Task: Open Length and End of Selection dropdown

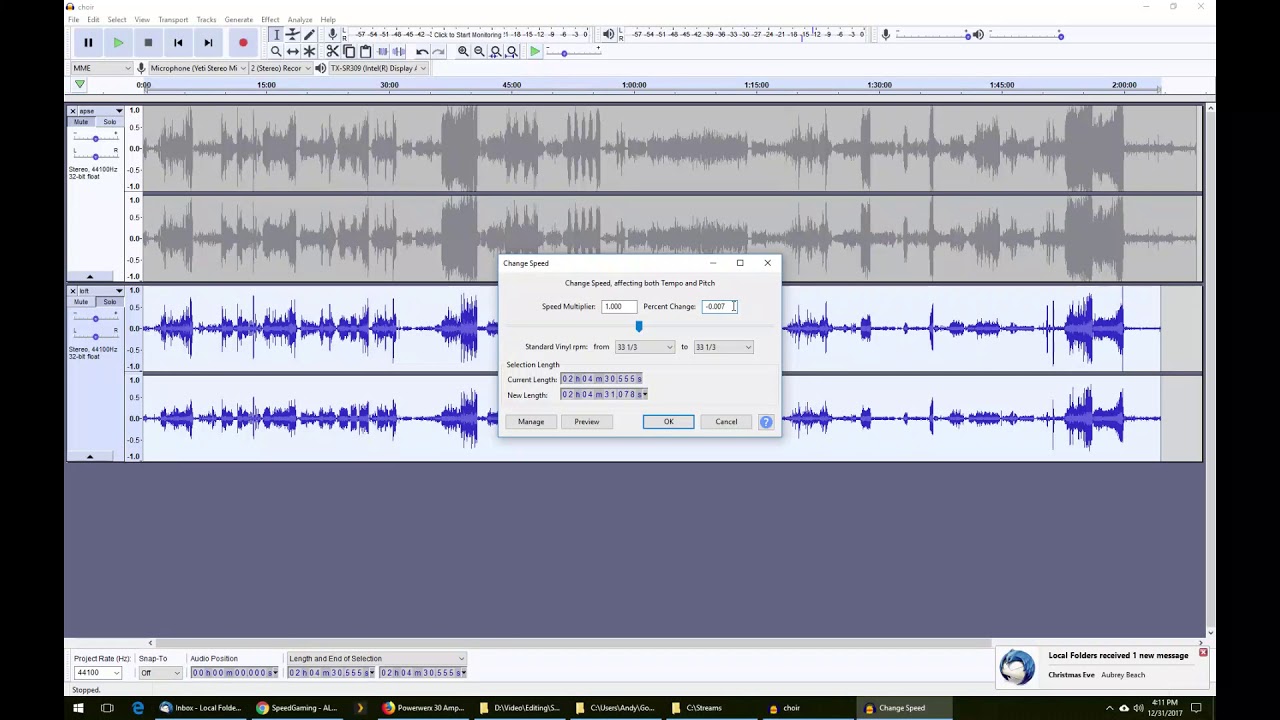Action: [377, 659]
